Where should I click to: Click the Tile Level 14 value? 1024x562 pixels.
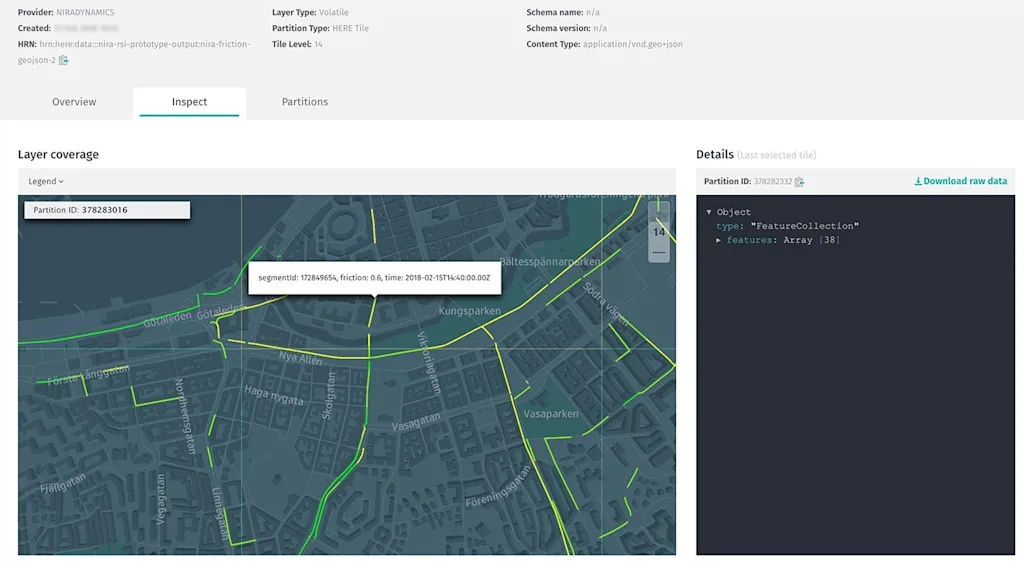(318, 44)
